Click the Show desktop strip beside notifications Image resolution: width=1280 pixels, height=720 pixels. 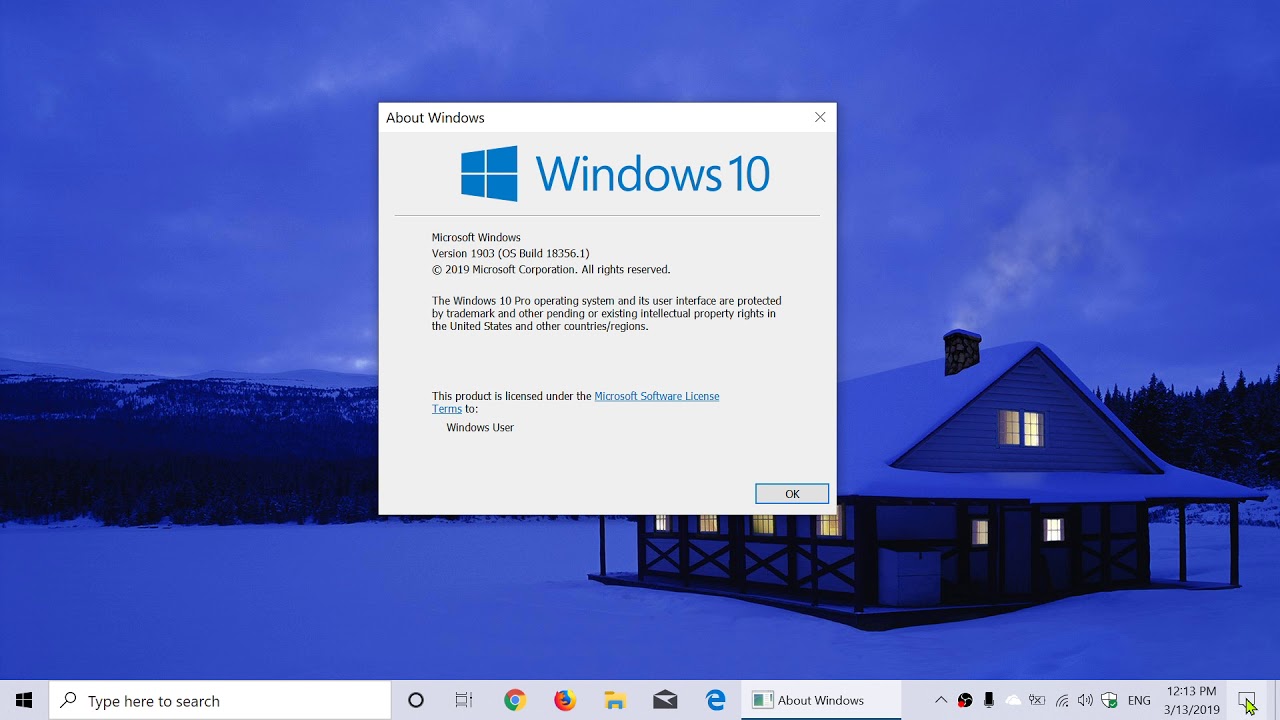click(x=1277, y=700)
